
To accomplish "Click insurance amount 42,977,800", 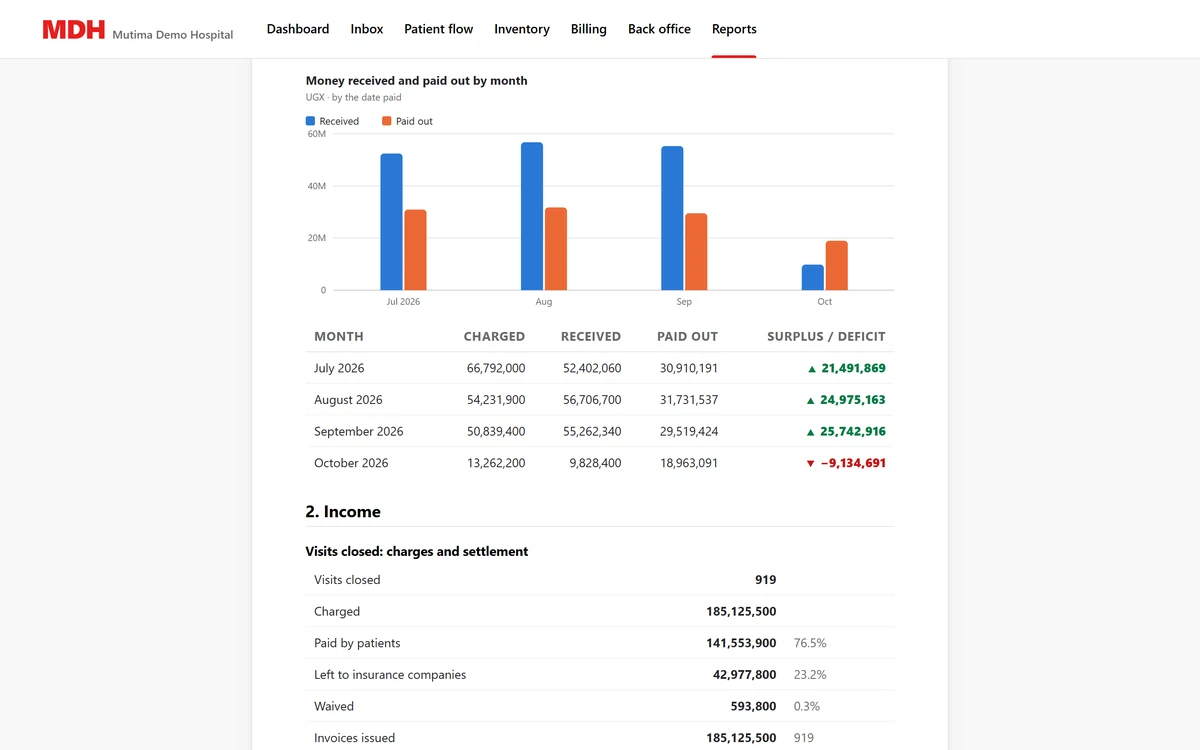I will point(745,675).
